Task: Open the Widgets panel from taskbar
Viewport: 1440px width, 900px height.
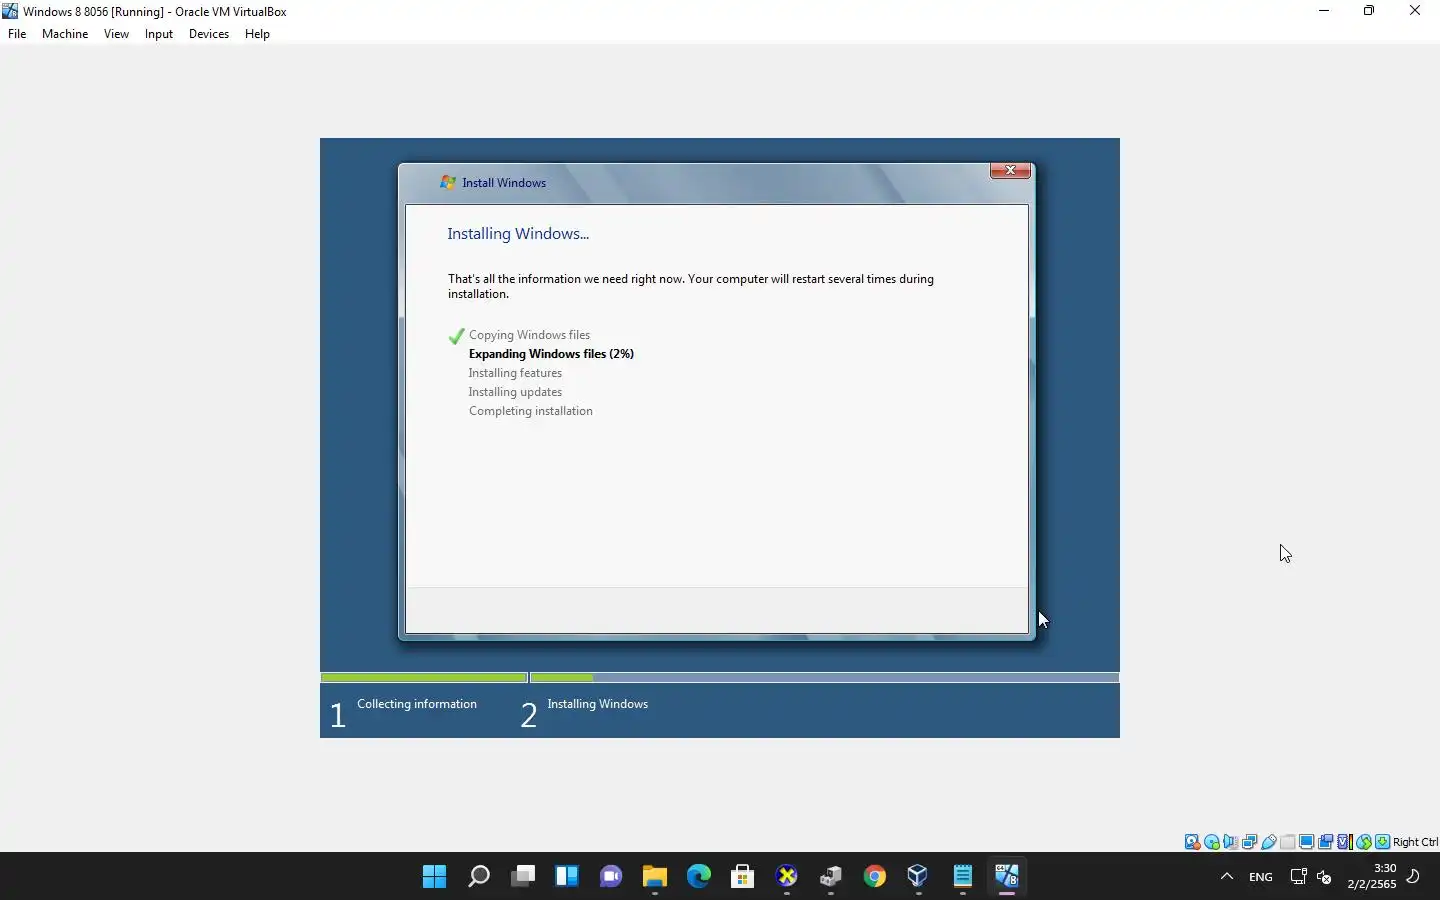Action: click(567, 877)
